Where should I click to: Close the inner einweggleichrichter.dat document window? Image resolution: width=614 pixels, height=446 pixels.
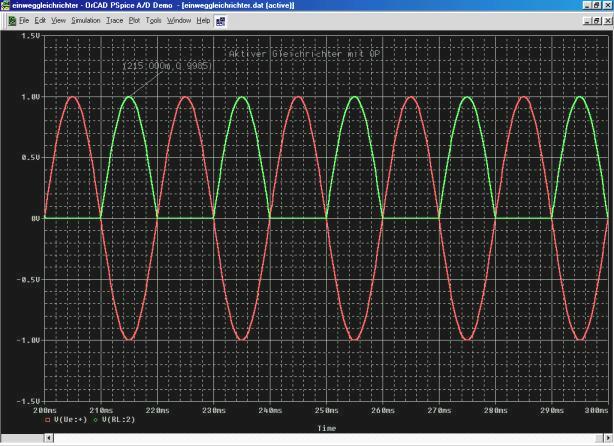click(x=607, y=21)
